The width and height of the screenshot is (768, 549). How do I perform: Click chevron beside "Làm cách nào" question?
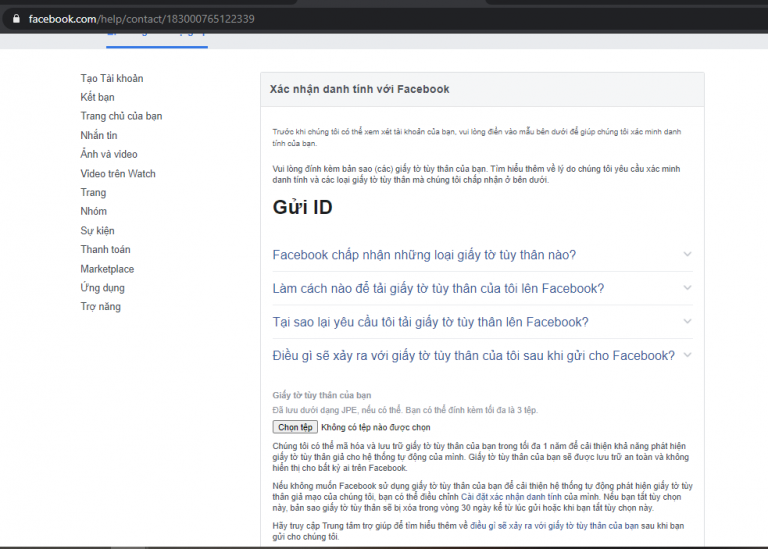click(687, 288)
